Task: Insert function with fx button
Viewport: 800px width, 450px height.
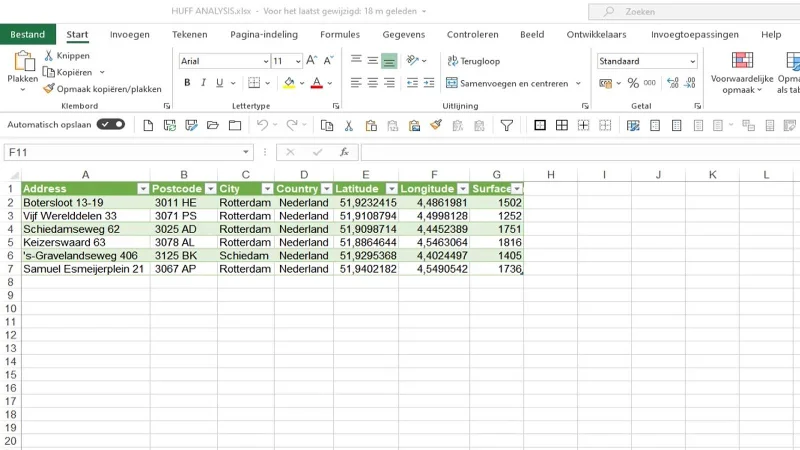Action: click(344, 152)
